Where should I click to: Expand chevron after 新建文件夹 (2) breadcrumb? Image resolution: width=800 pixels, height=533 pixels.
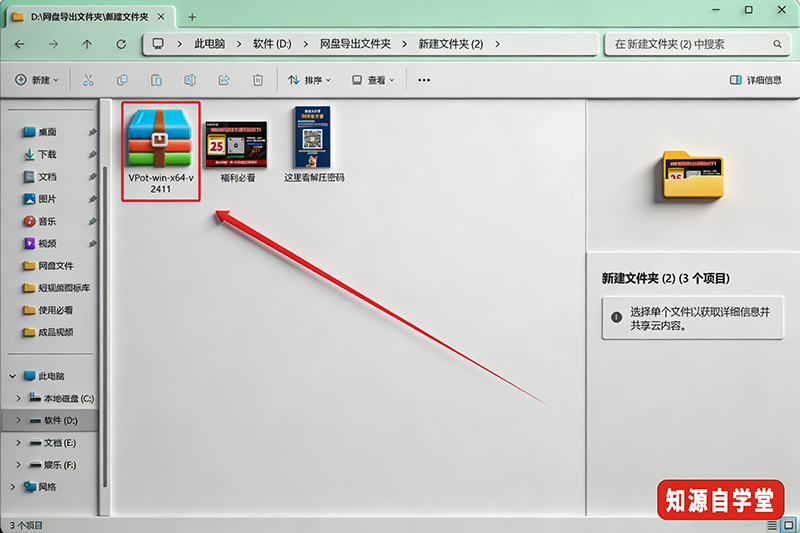coord(497,44)
